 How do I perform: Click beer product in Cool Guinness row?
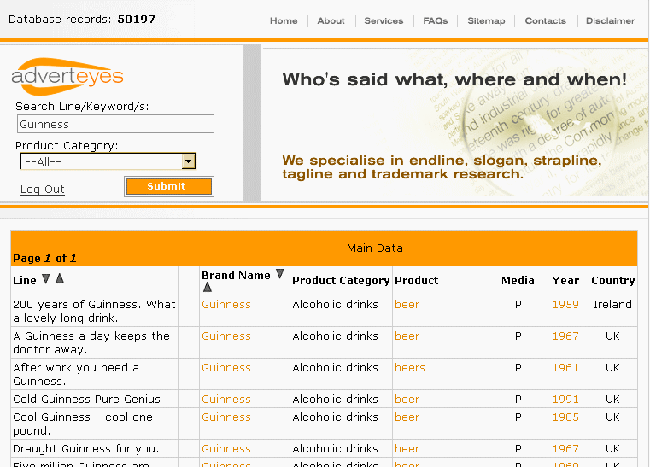point(407,417)
